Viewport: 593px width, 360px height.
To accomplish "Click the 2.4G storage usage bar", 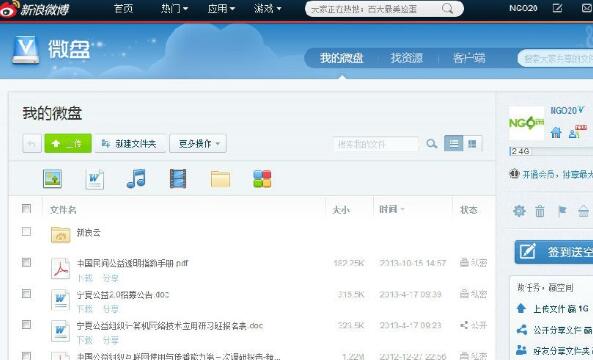I will [x=551, y=151].
